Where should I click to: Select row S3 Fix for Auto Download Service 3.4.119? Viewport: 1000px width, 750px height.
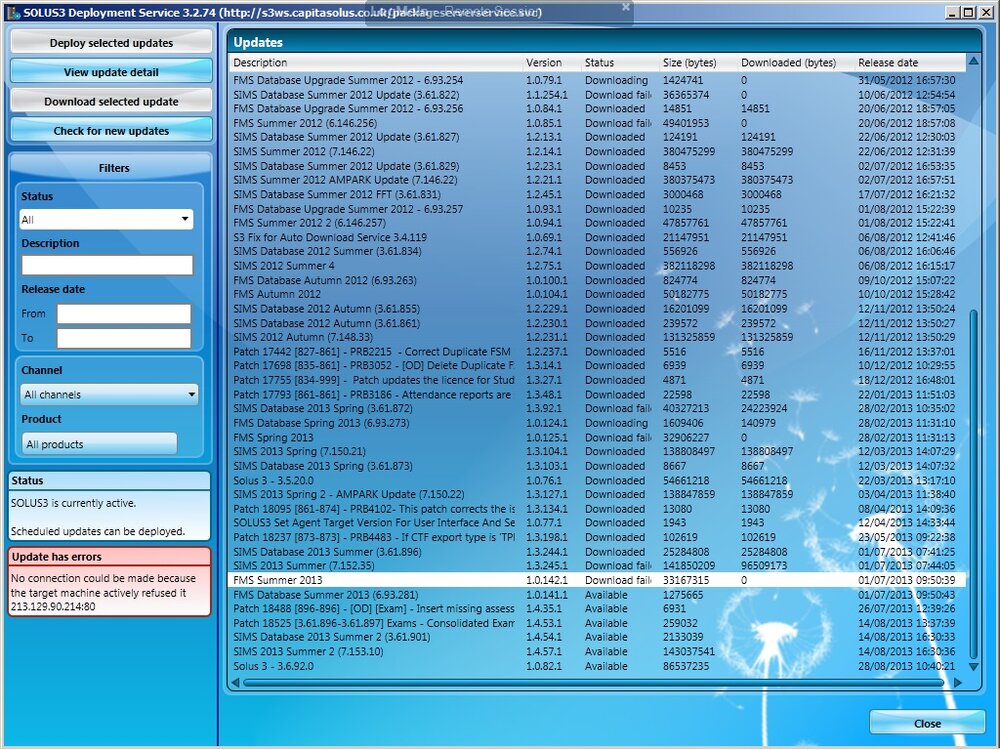tap(597, 237)
